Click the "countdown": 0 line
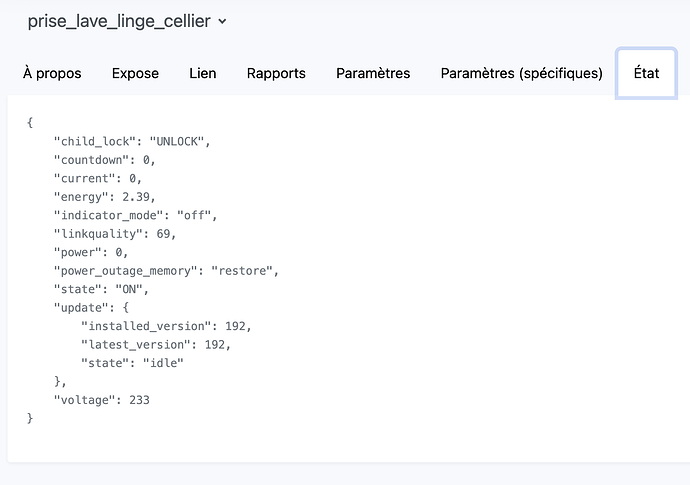Viewport: 690px width, 485px height. 104,160
